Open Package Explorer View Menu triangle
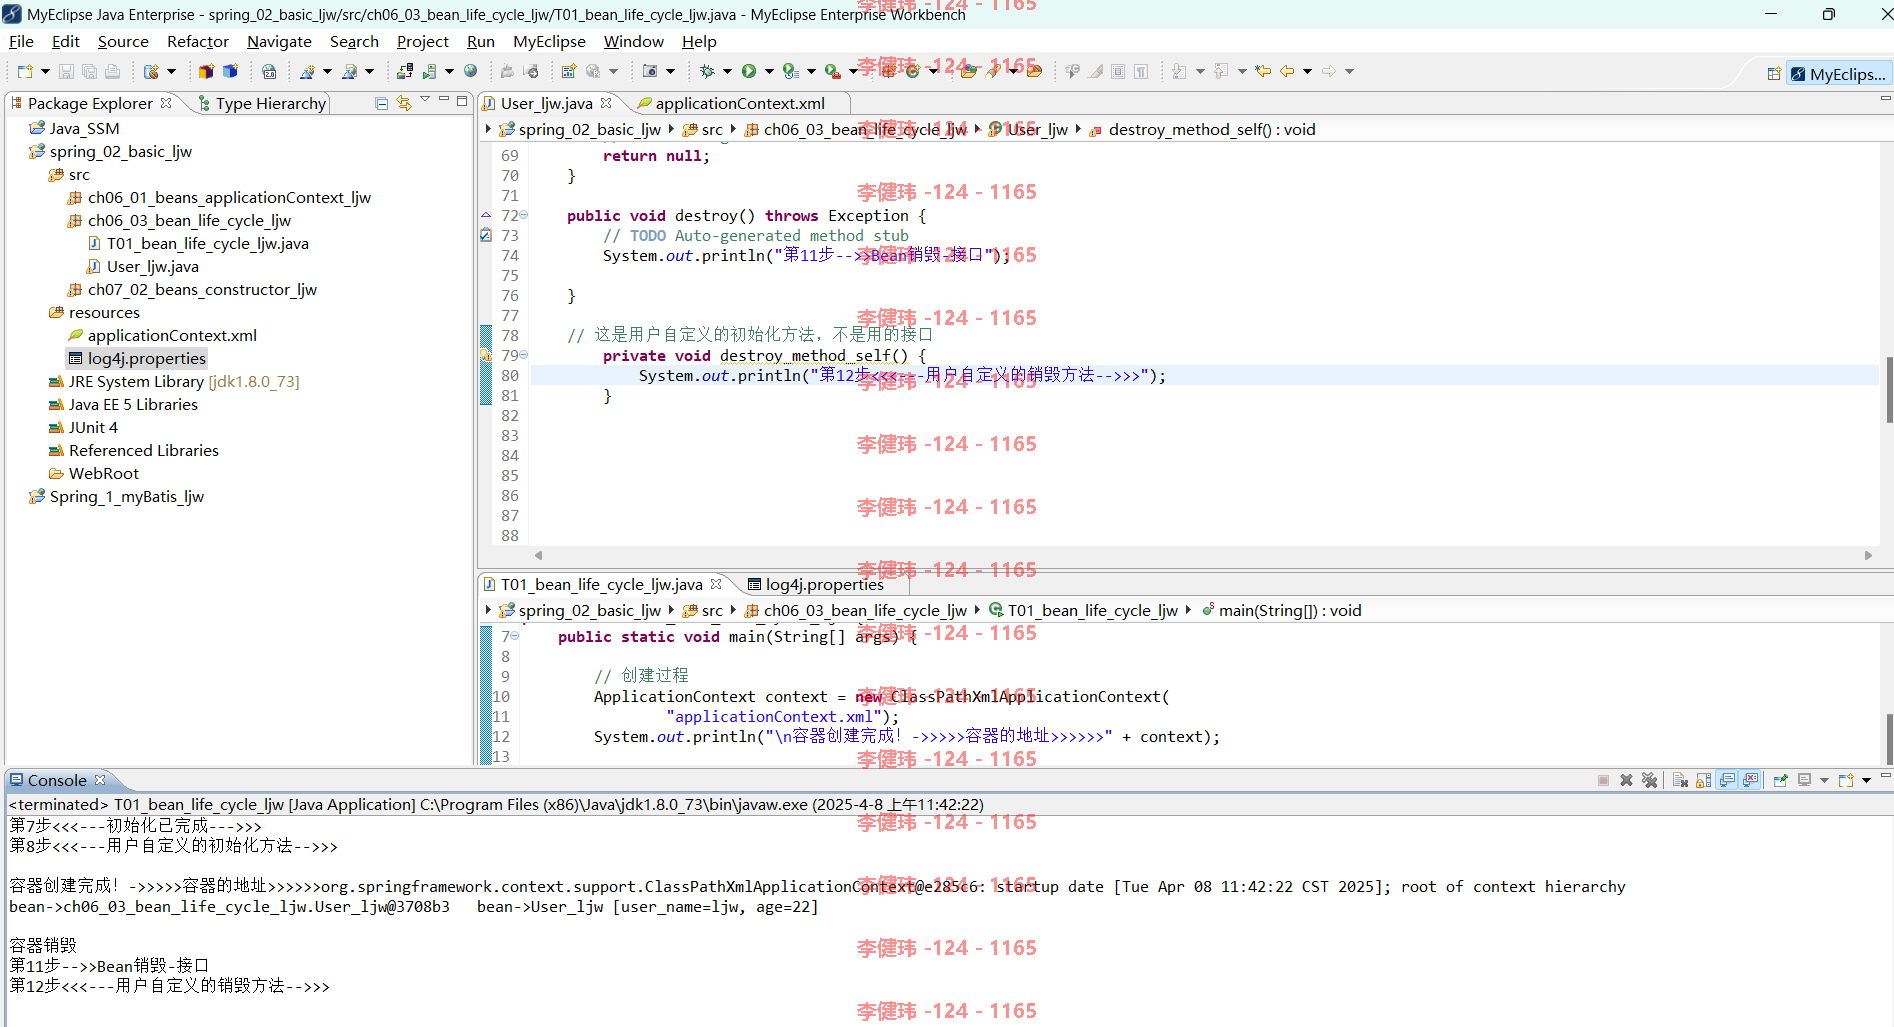 coord(425,99)
